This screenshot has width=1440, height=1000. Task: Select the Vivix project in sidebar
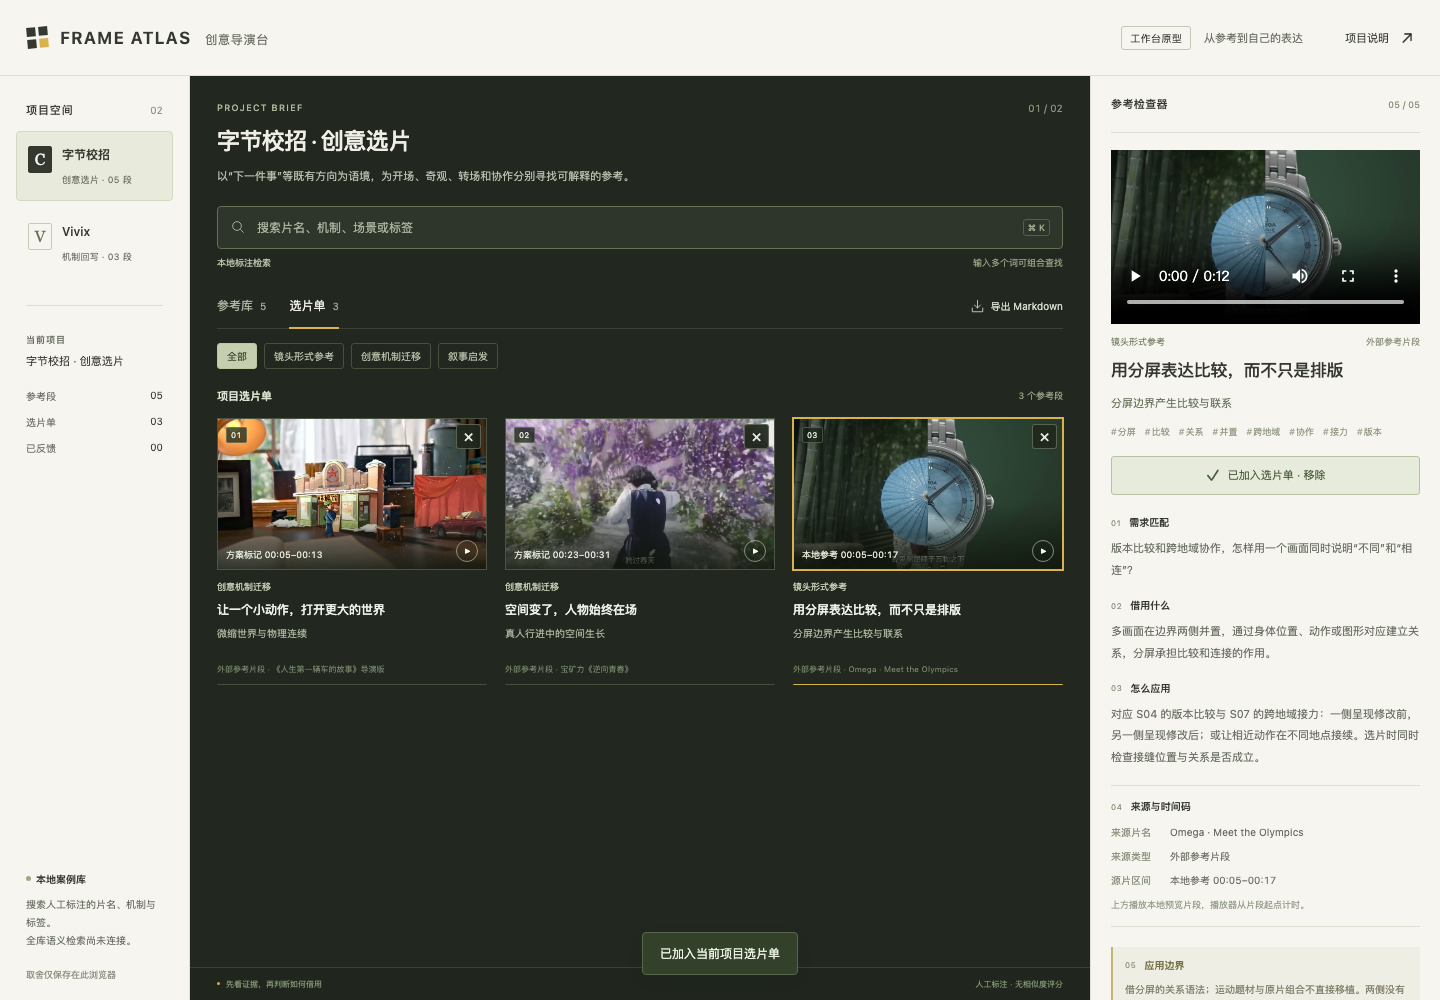[x=94, y=243]
